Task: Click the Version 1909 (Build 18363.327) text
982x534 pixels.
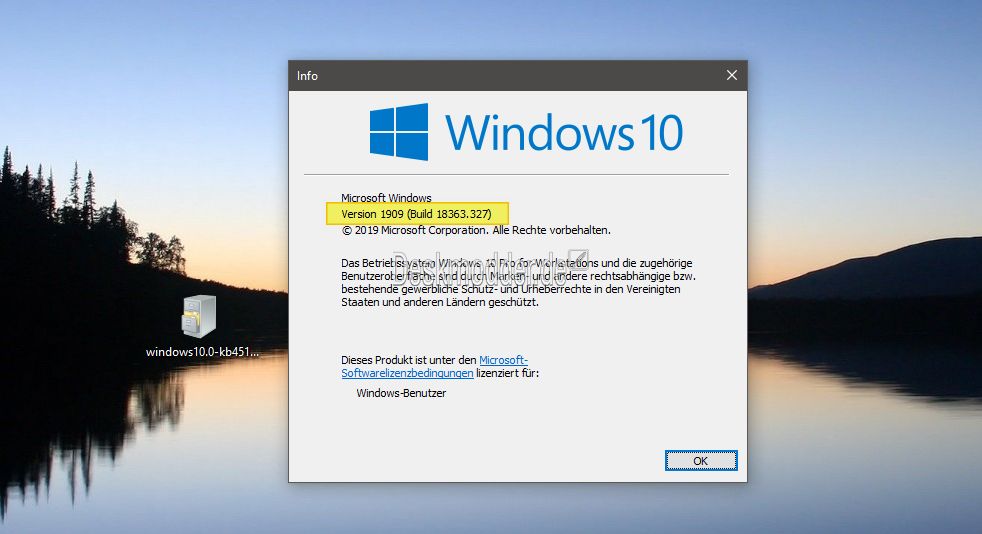Action: (416, 214)
